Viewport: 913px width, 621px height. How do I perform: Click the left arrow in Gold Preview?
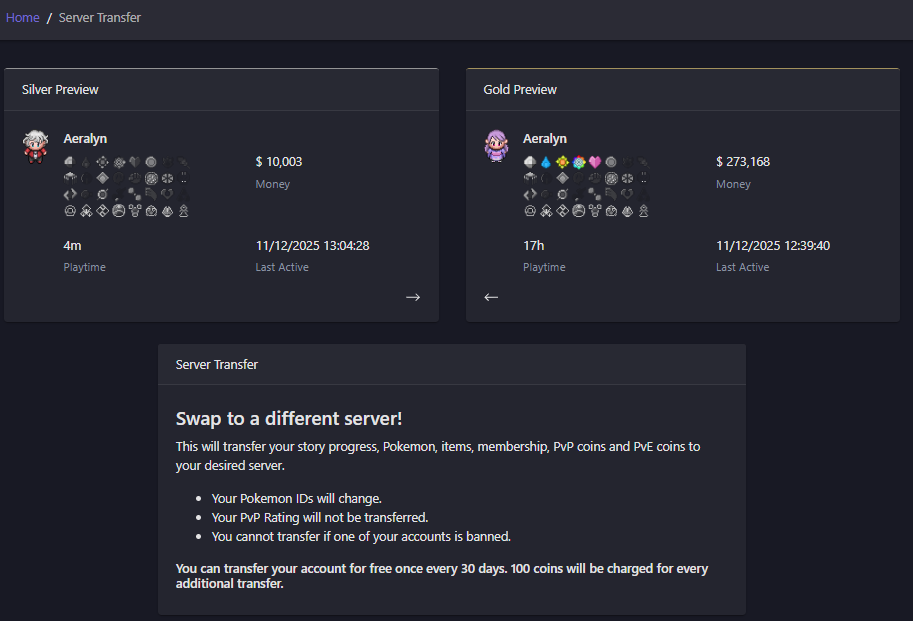click(491, 297)
